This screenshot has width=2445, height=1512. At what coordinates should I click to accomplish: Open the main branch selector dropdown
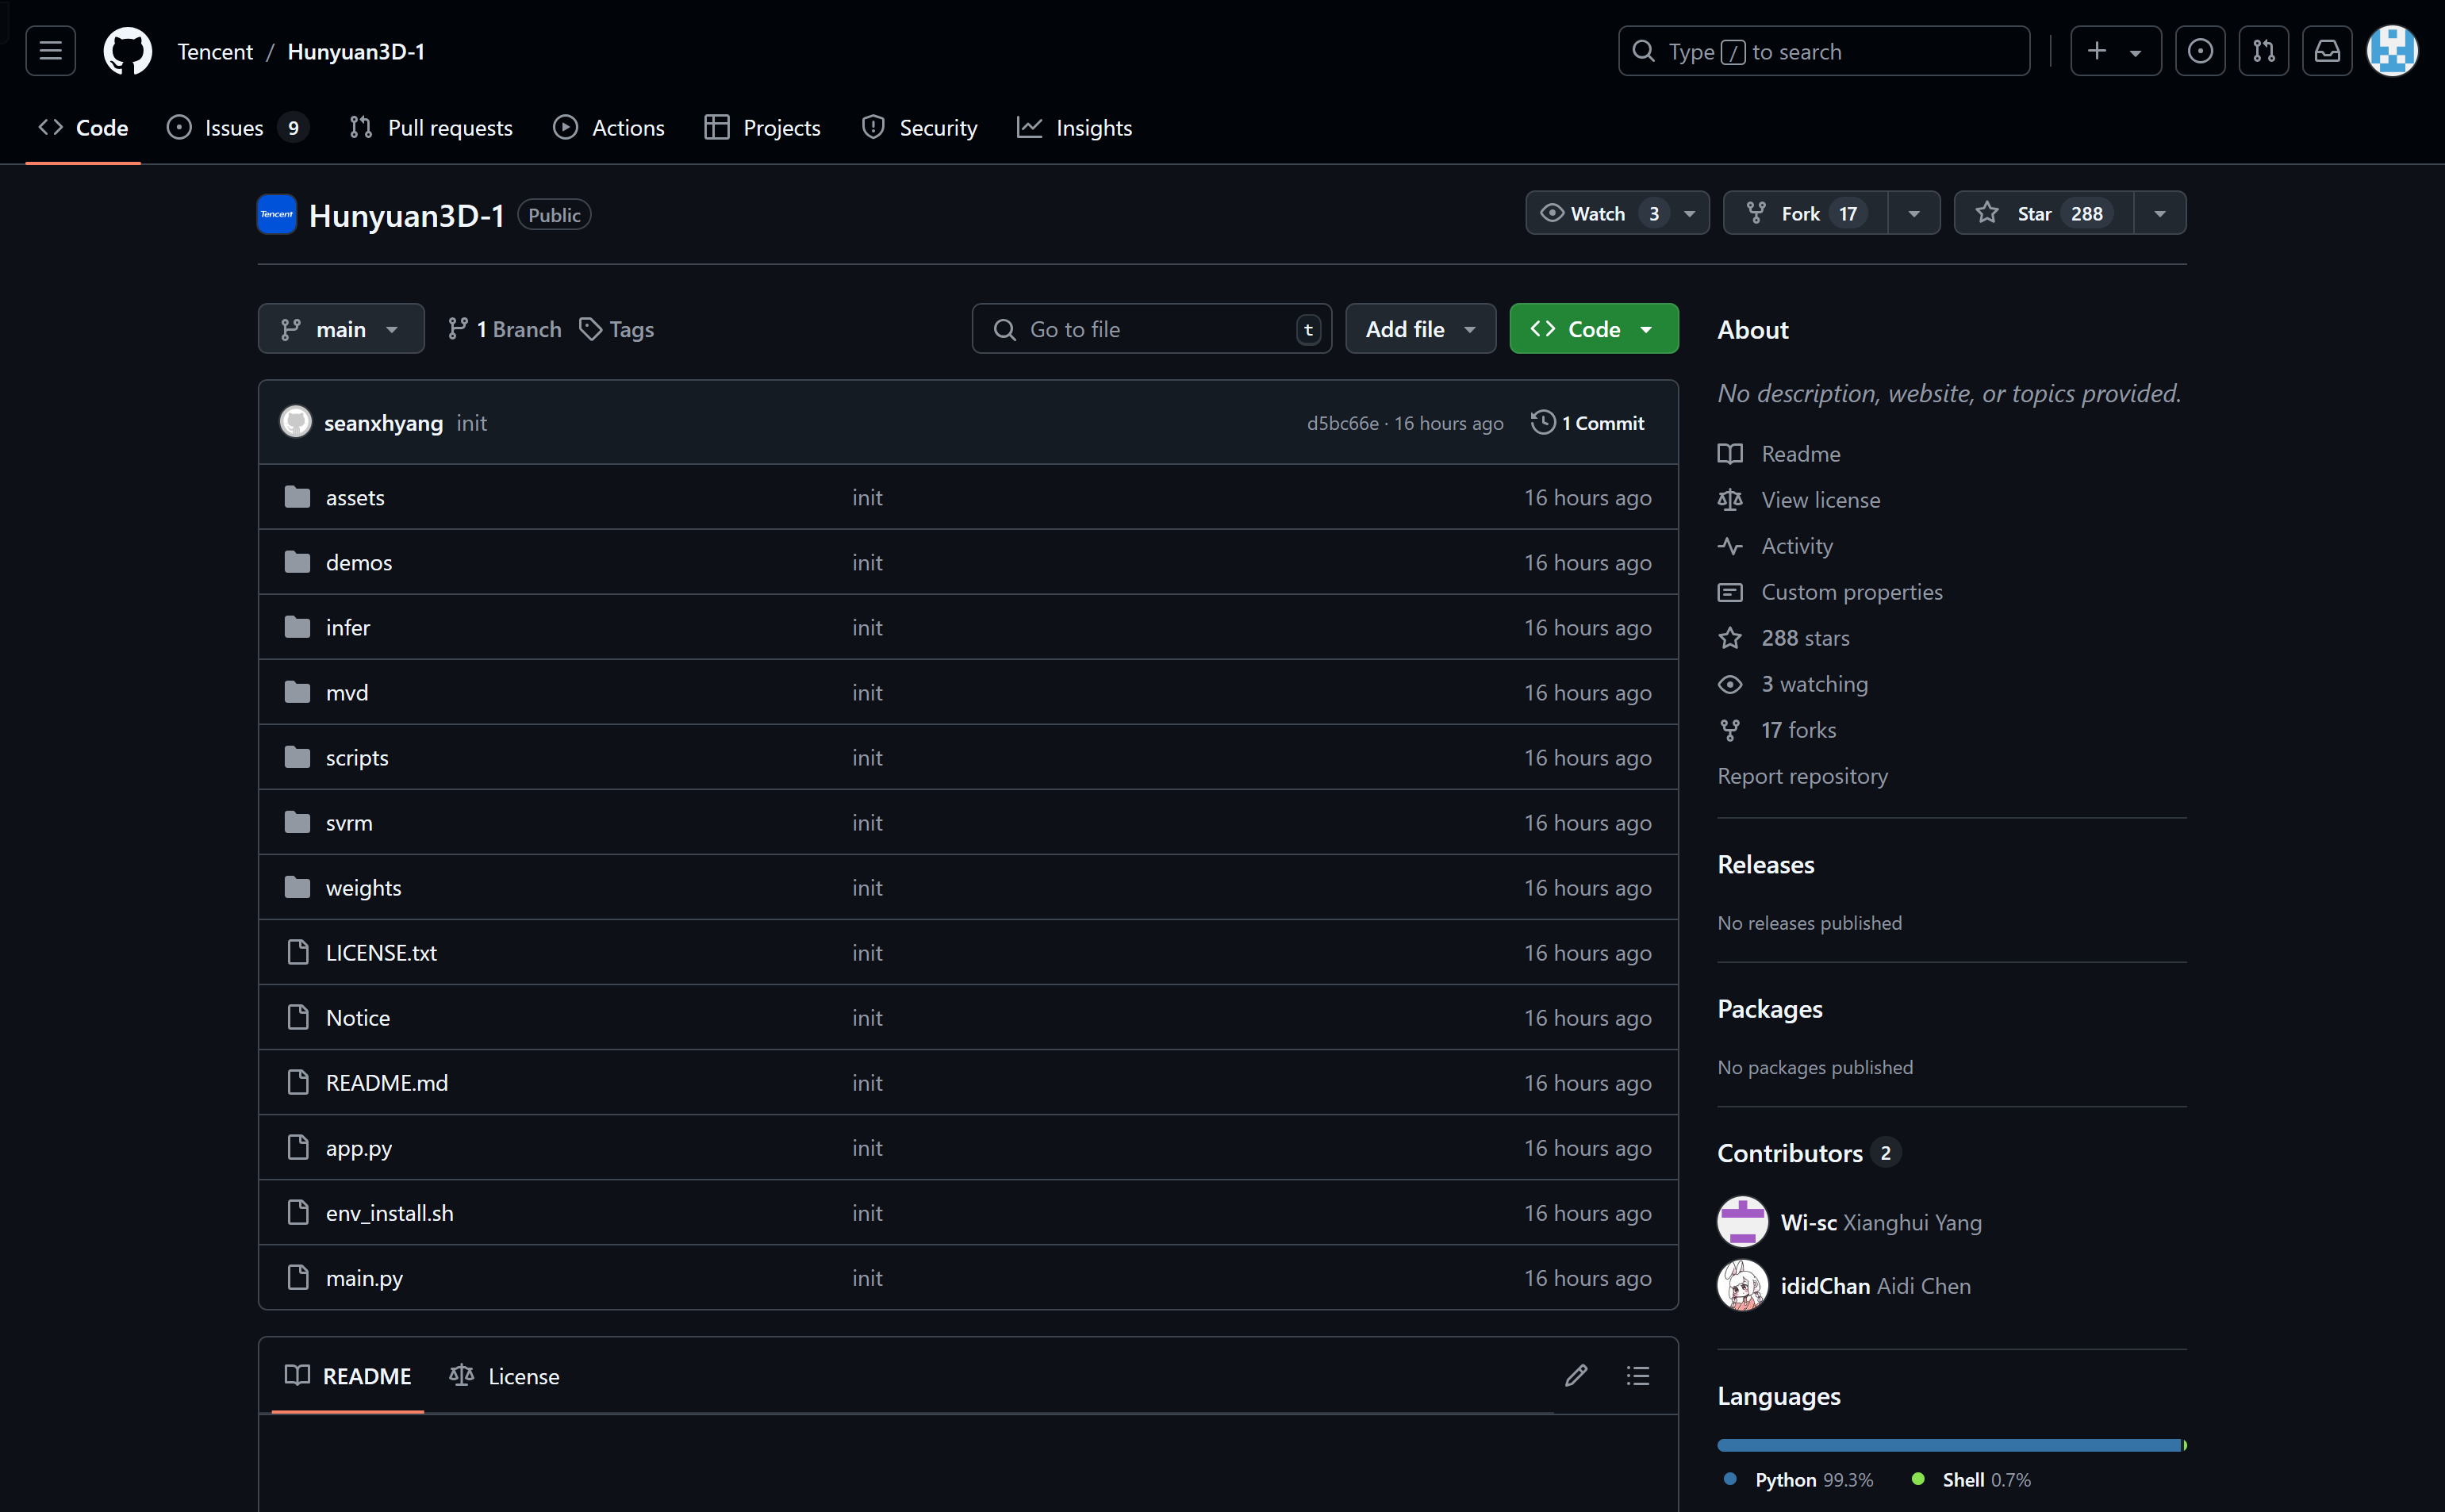pos(341,328)
